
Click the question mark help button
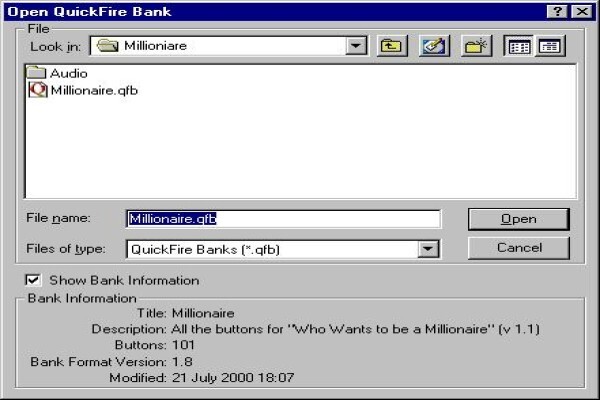[x=557, y=12]
